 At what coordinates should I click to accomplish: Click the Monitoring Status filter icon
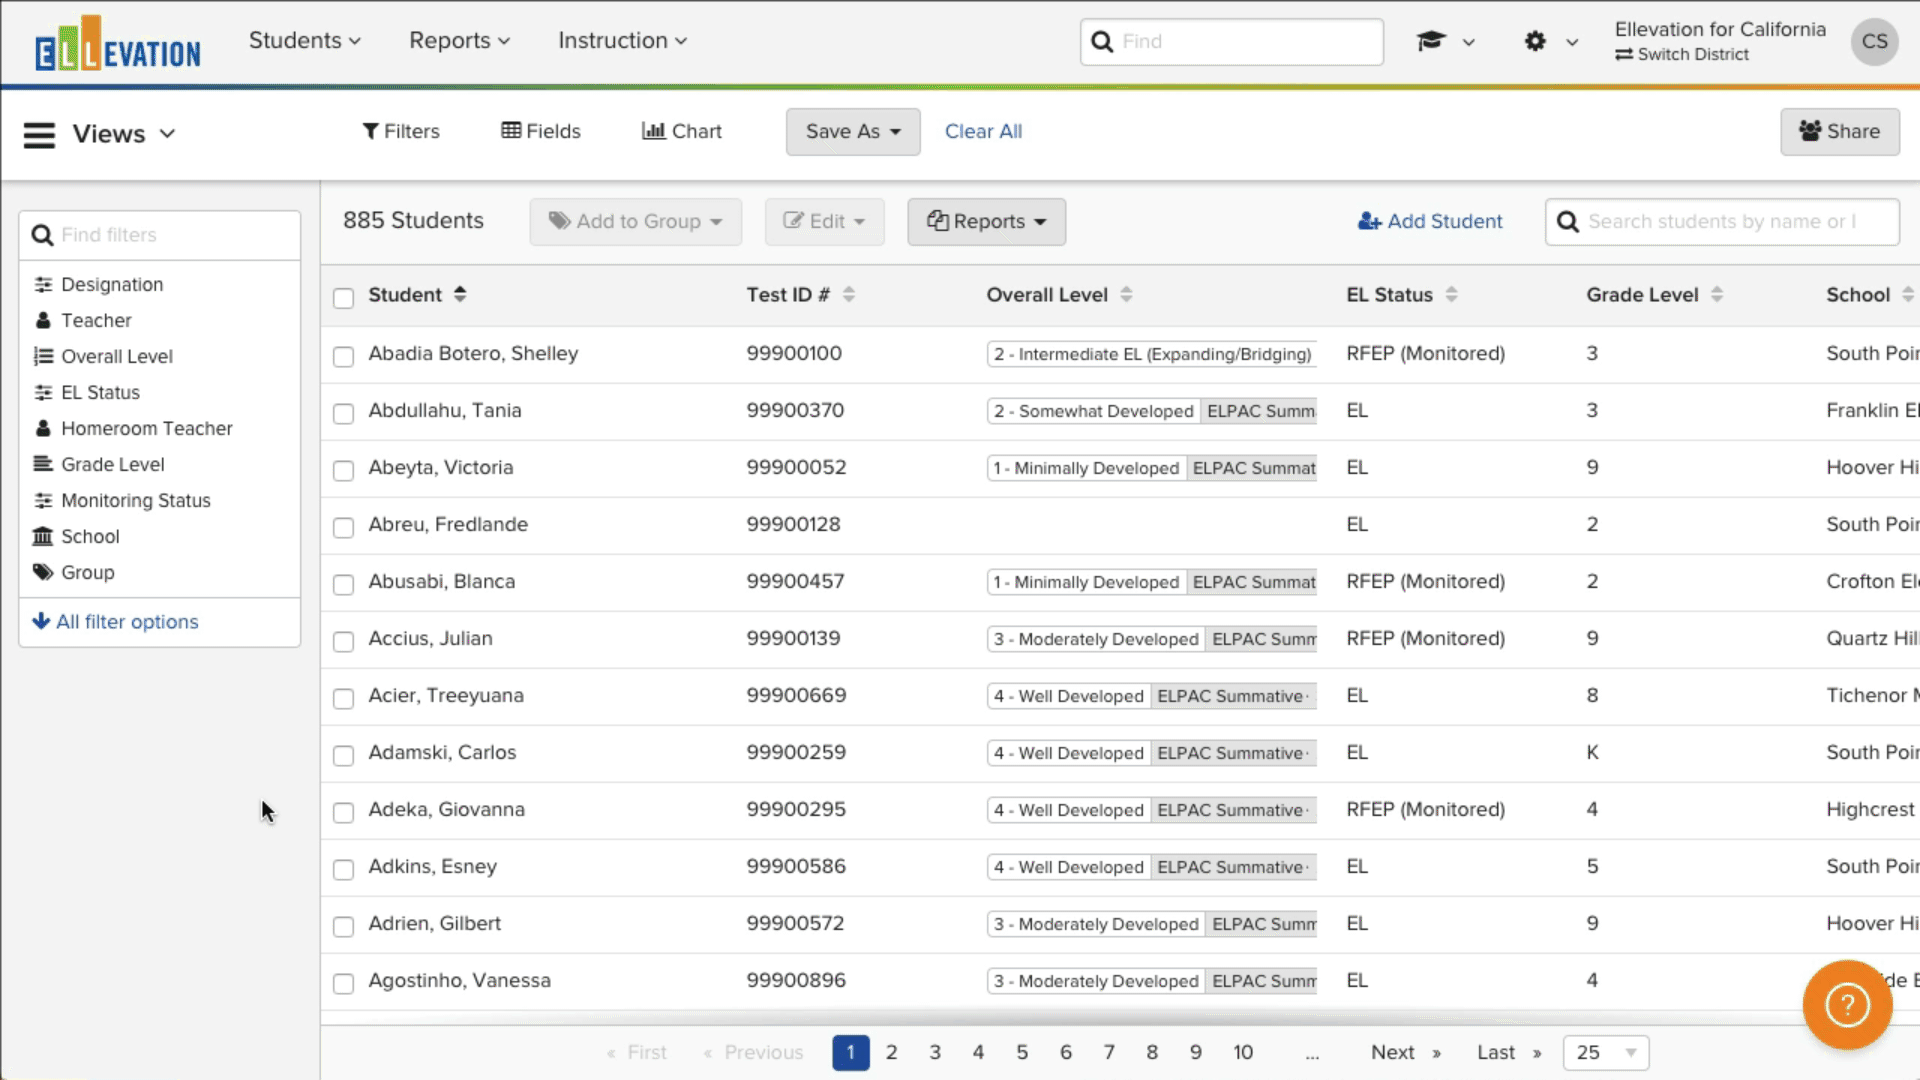(x=43, y=501)
